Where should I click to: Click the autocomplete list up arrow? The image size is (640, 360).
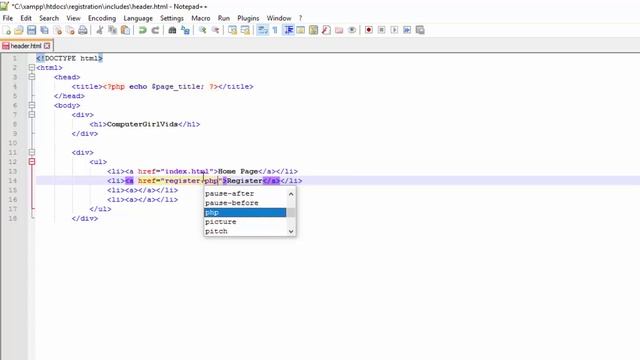click(291, 194)
